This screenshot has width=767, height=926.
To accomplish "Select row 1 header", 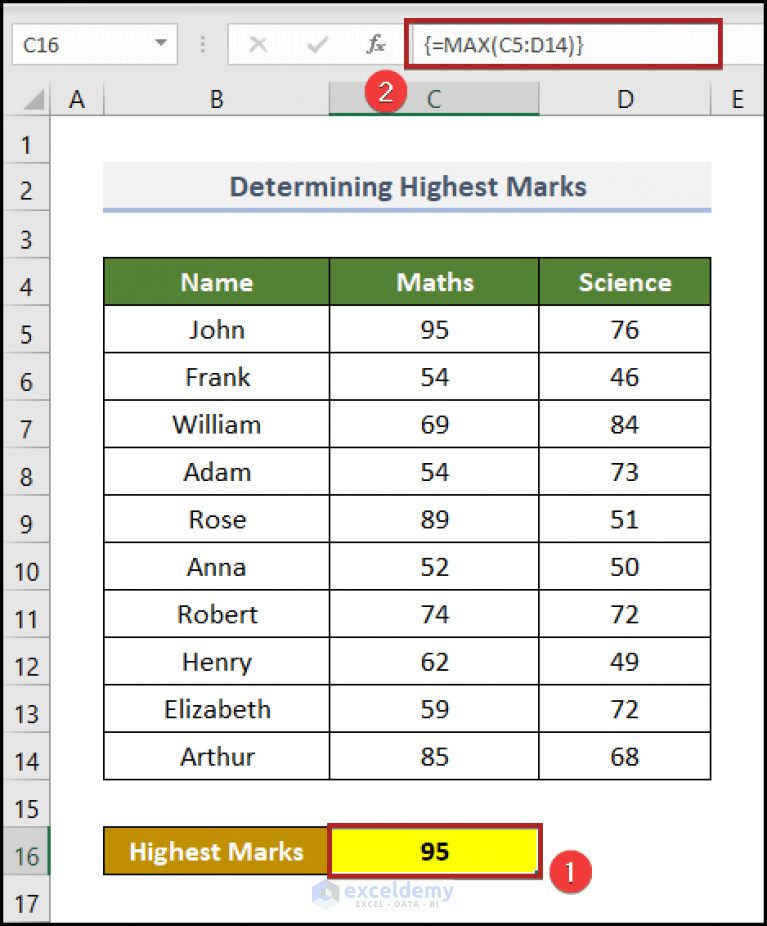I will click(26, 142).
